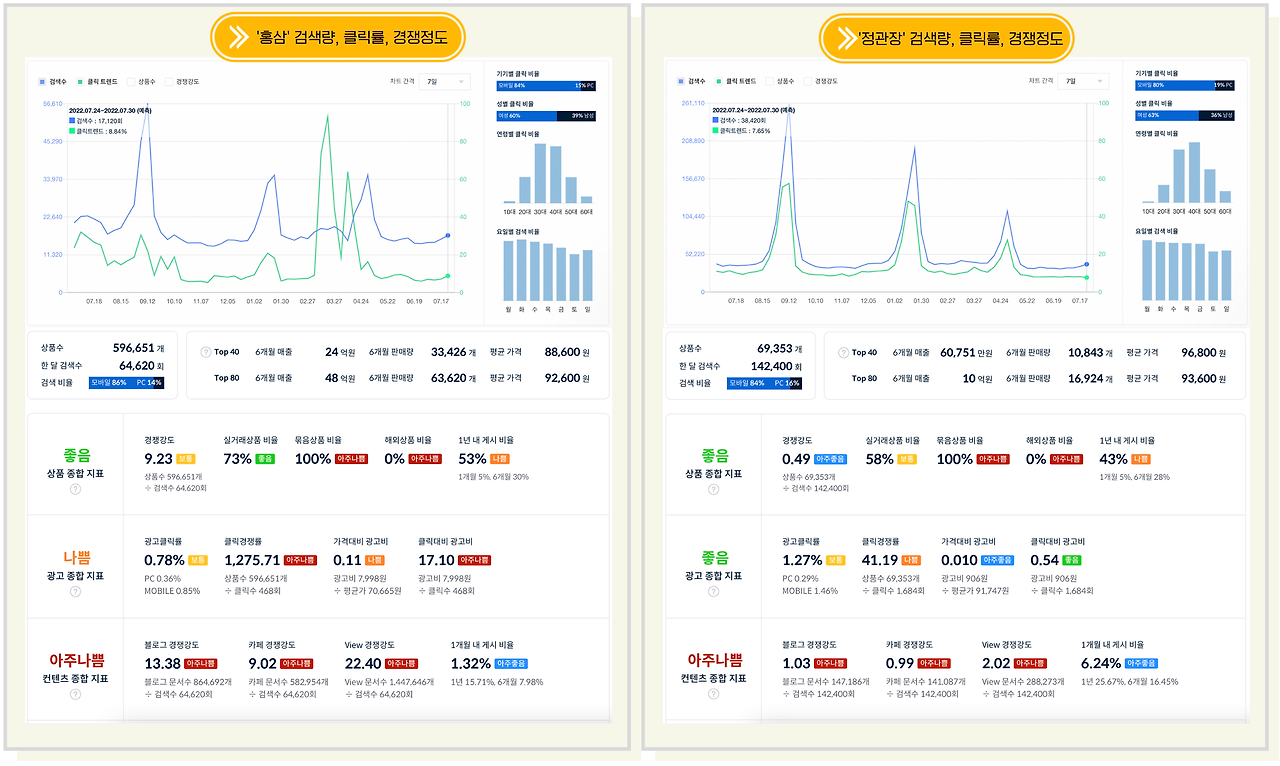This screenshot has height=766, width=1280.
Task: Click 아주나쁨 badge beside 클릭경쟁률 1,275.71
Action: [300, 560]
